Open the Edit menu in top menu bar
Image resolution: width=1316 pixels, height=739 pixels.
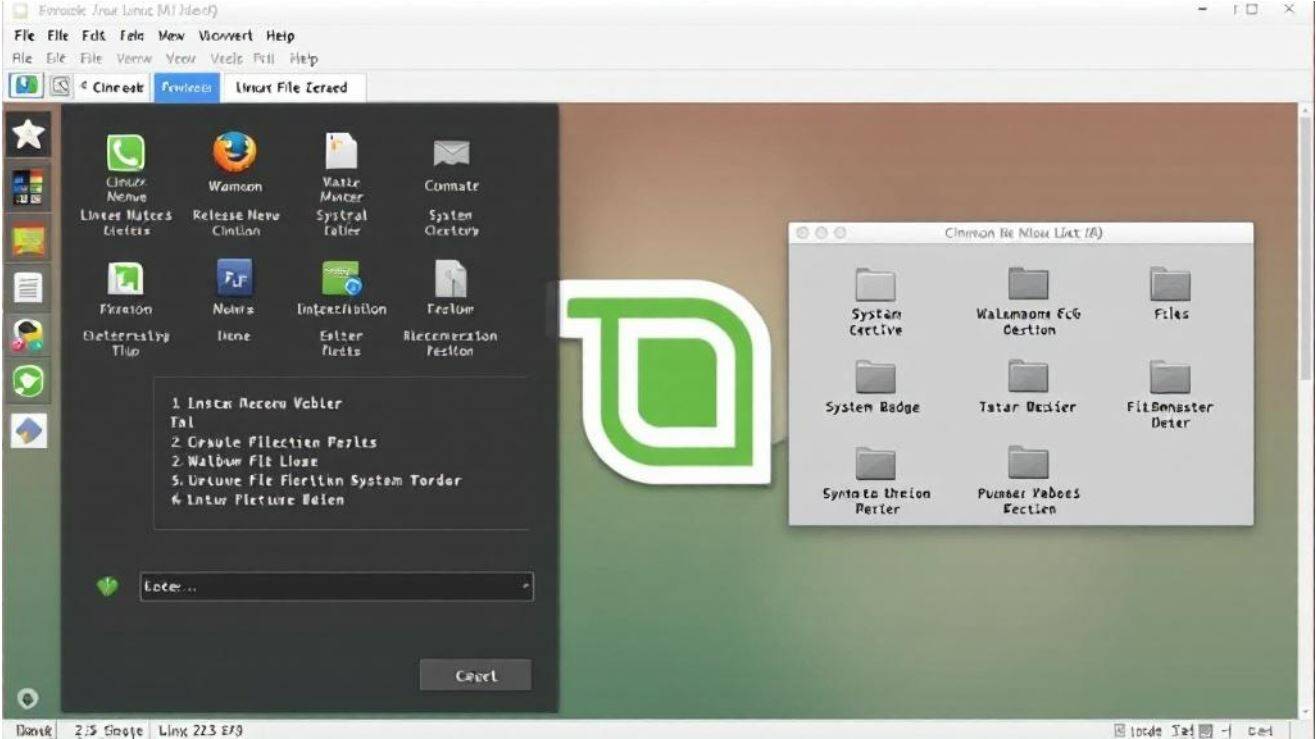[93, 36]
